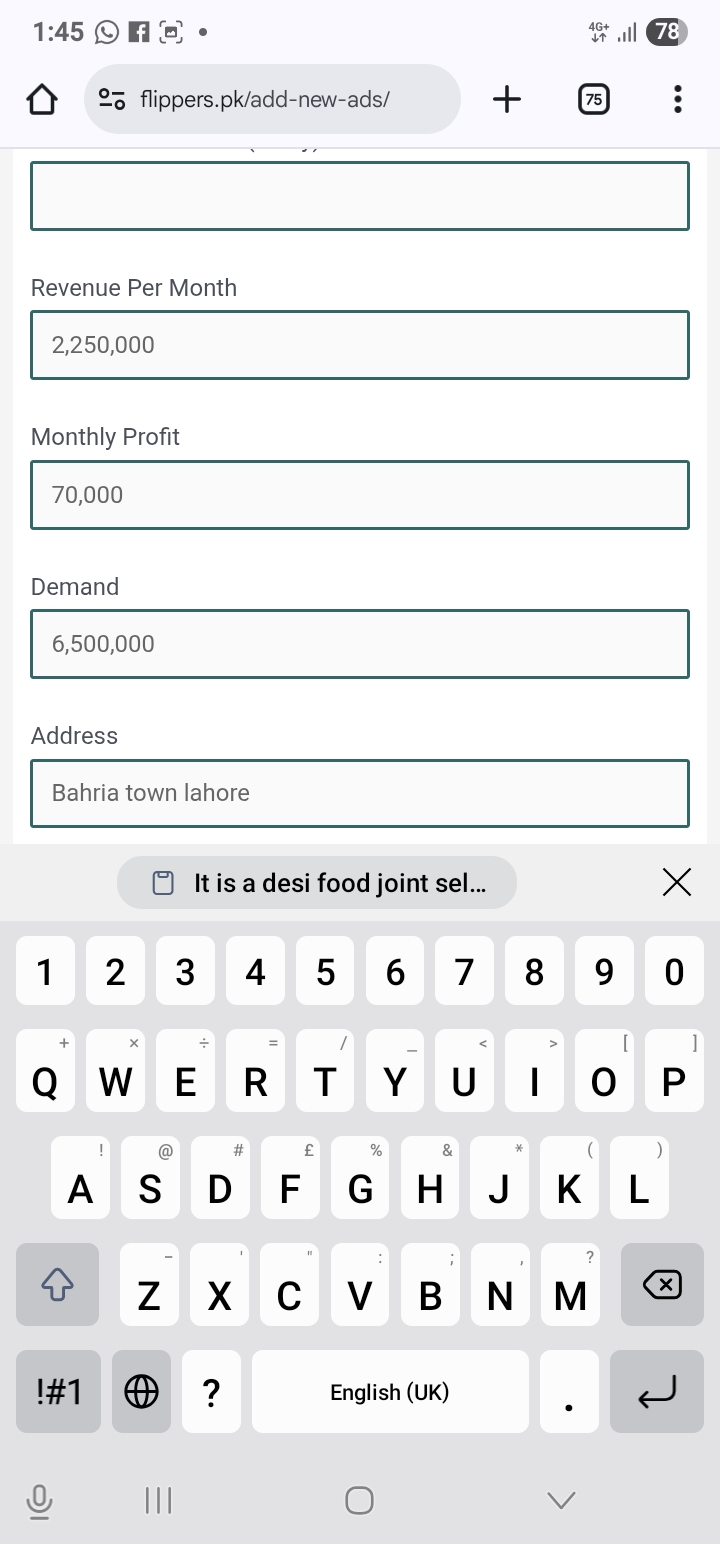Dismiss the clipboard suggestion with X

(677, 882)
